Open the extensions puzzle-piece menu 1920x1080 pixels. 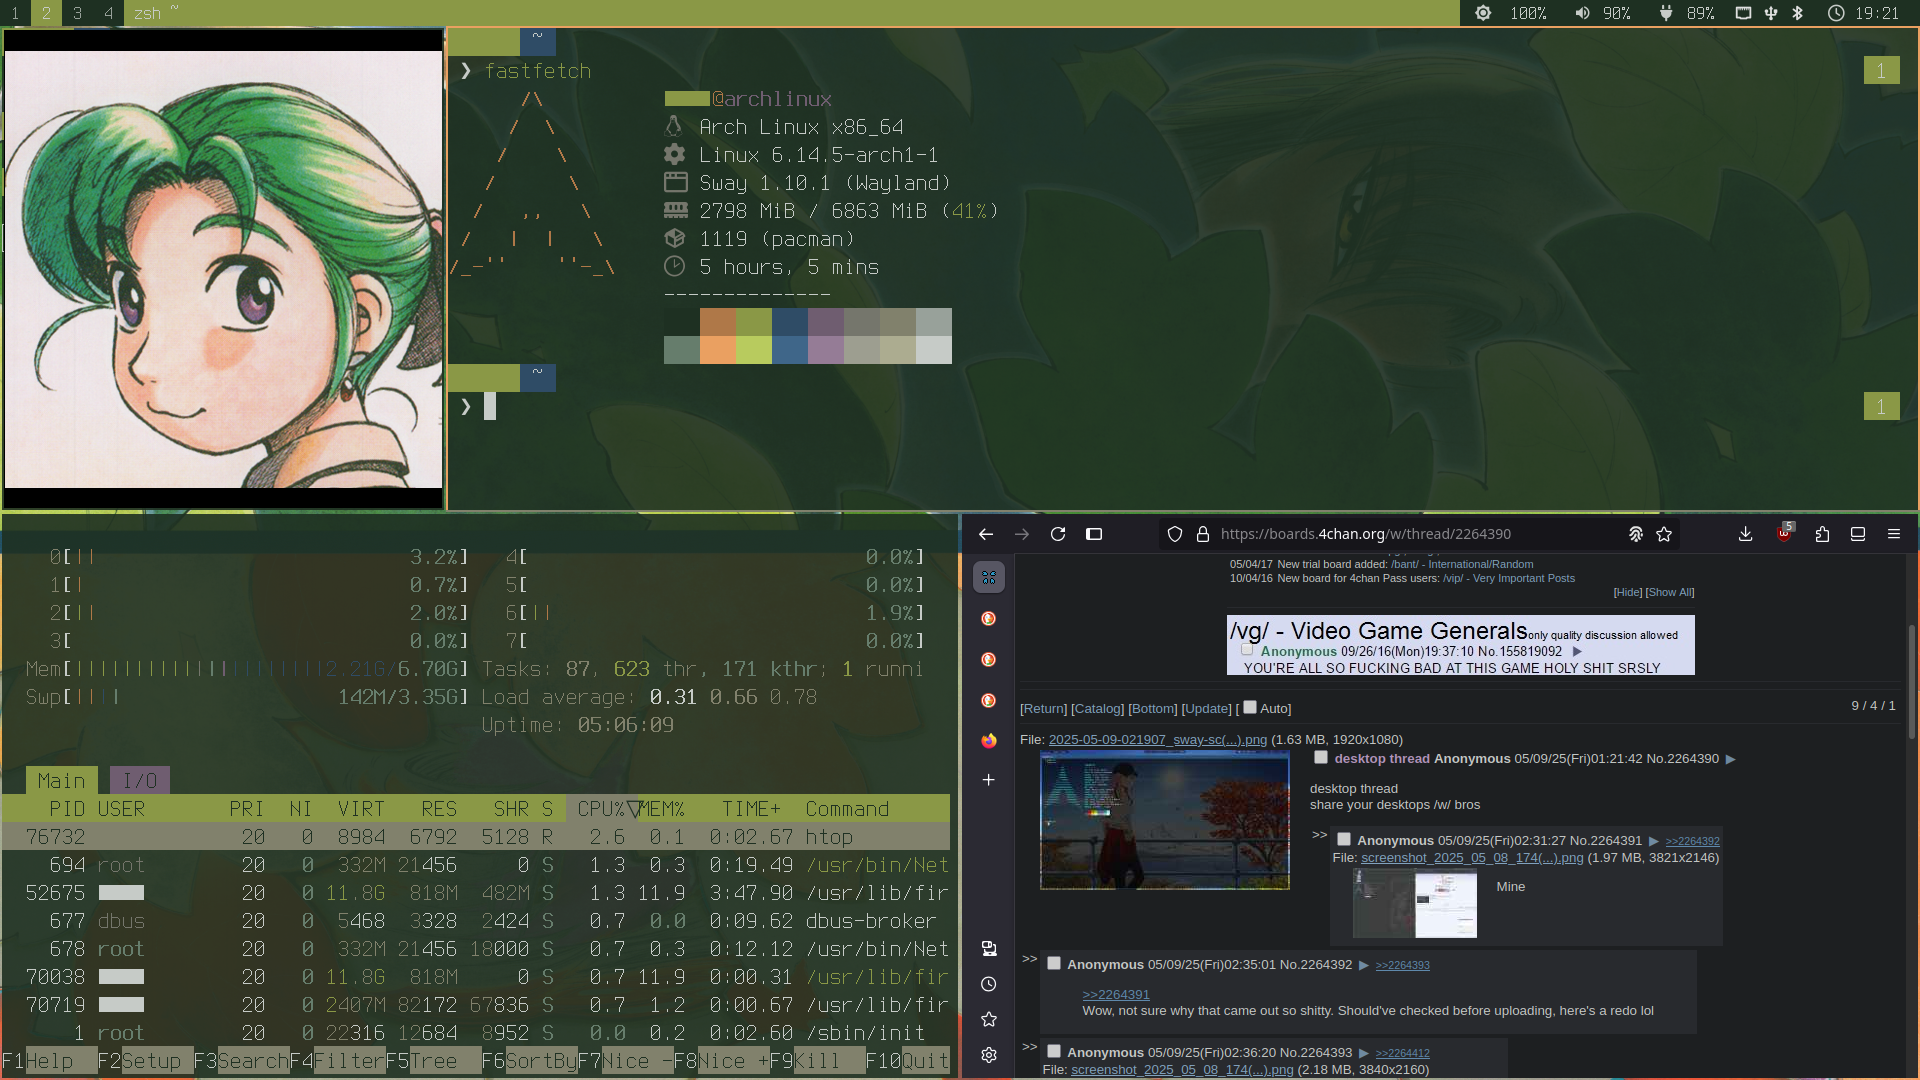(x=1822, y=534)
